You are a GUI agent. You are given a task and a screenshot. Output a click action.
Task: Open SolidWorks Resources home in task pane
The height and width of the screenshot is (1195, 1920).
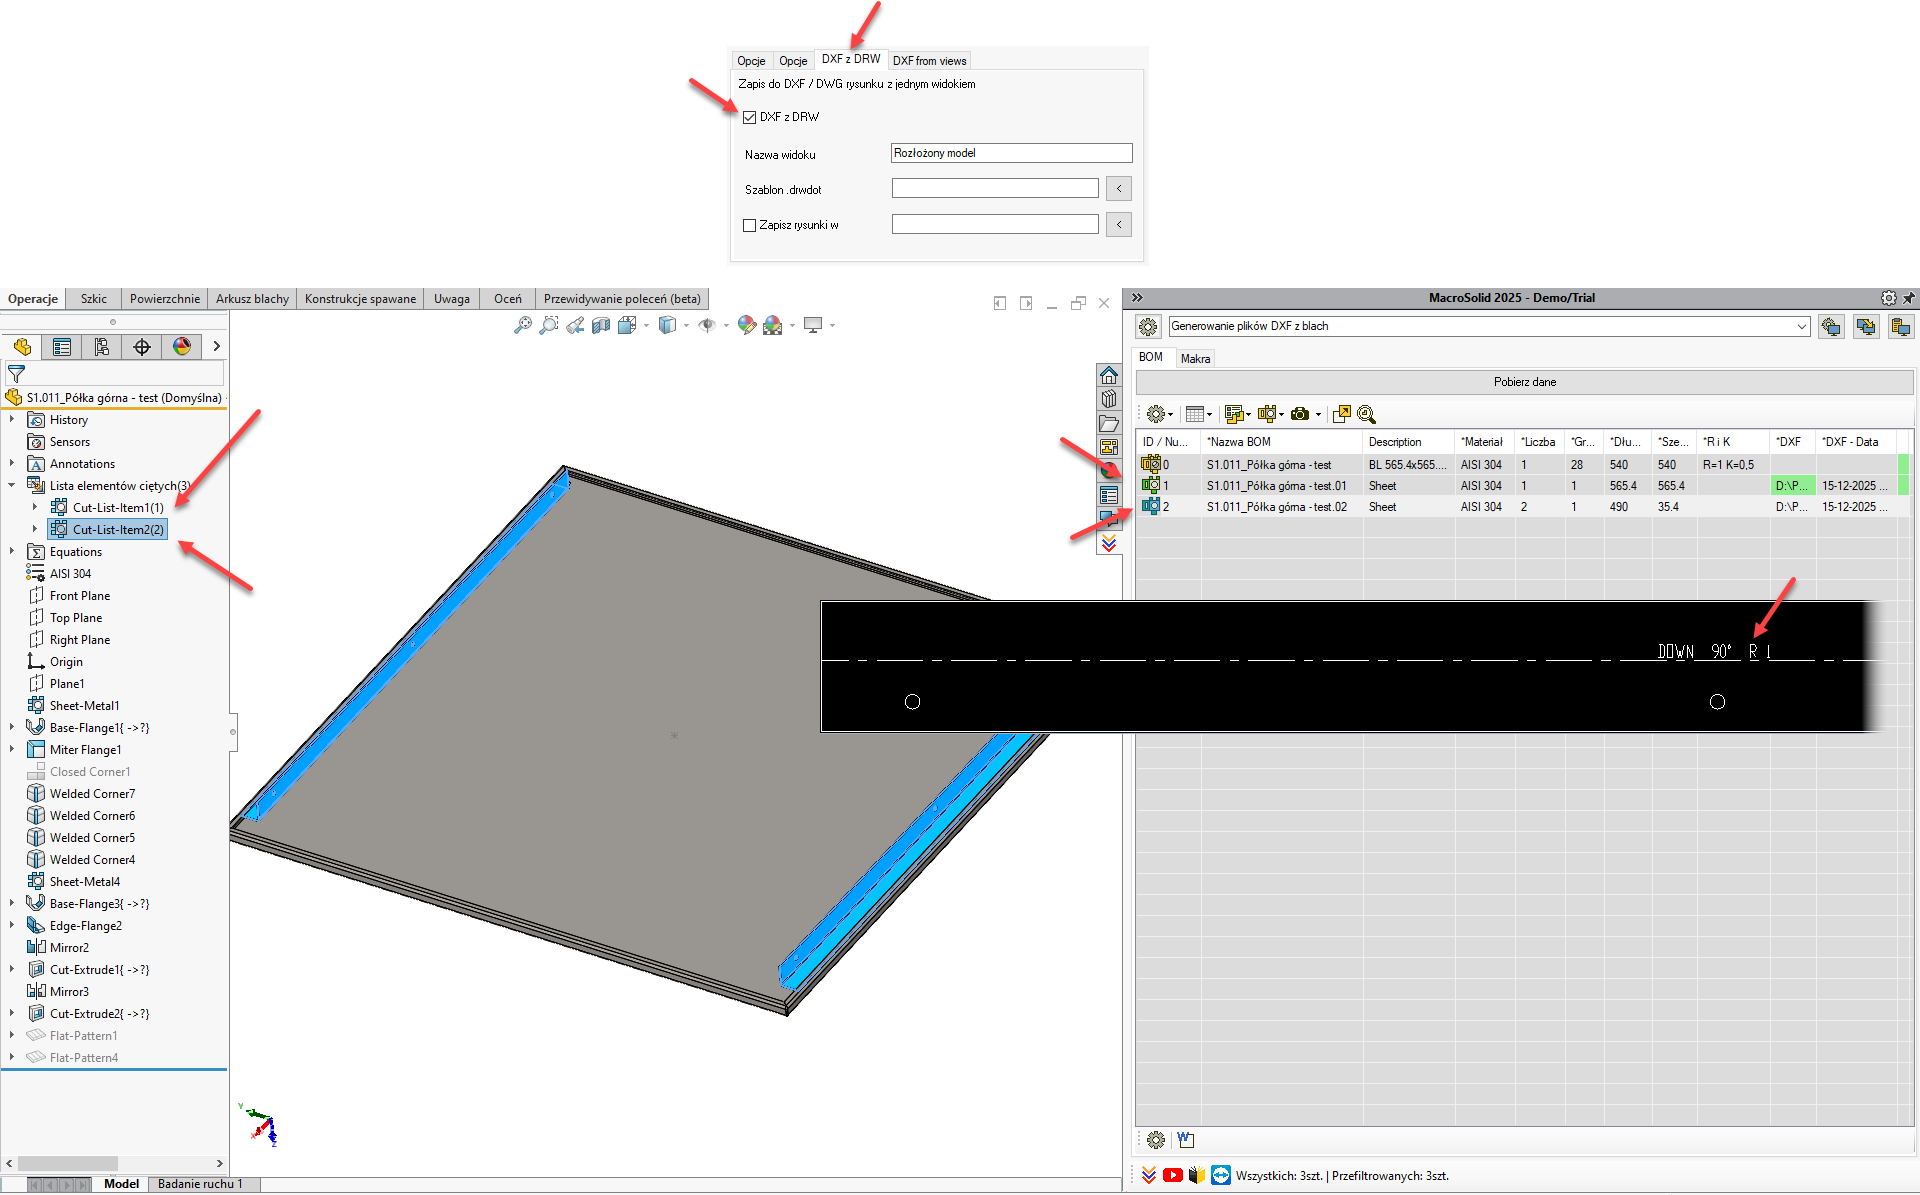click(1109, 376)
